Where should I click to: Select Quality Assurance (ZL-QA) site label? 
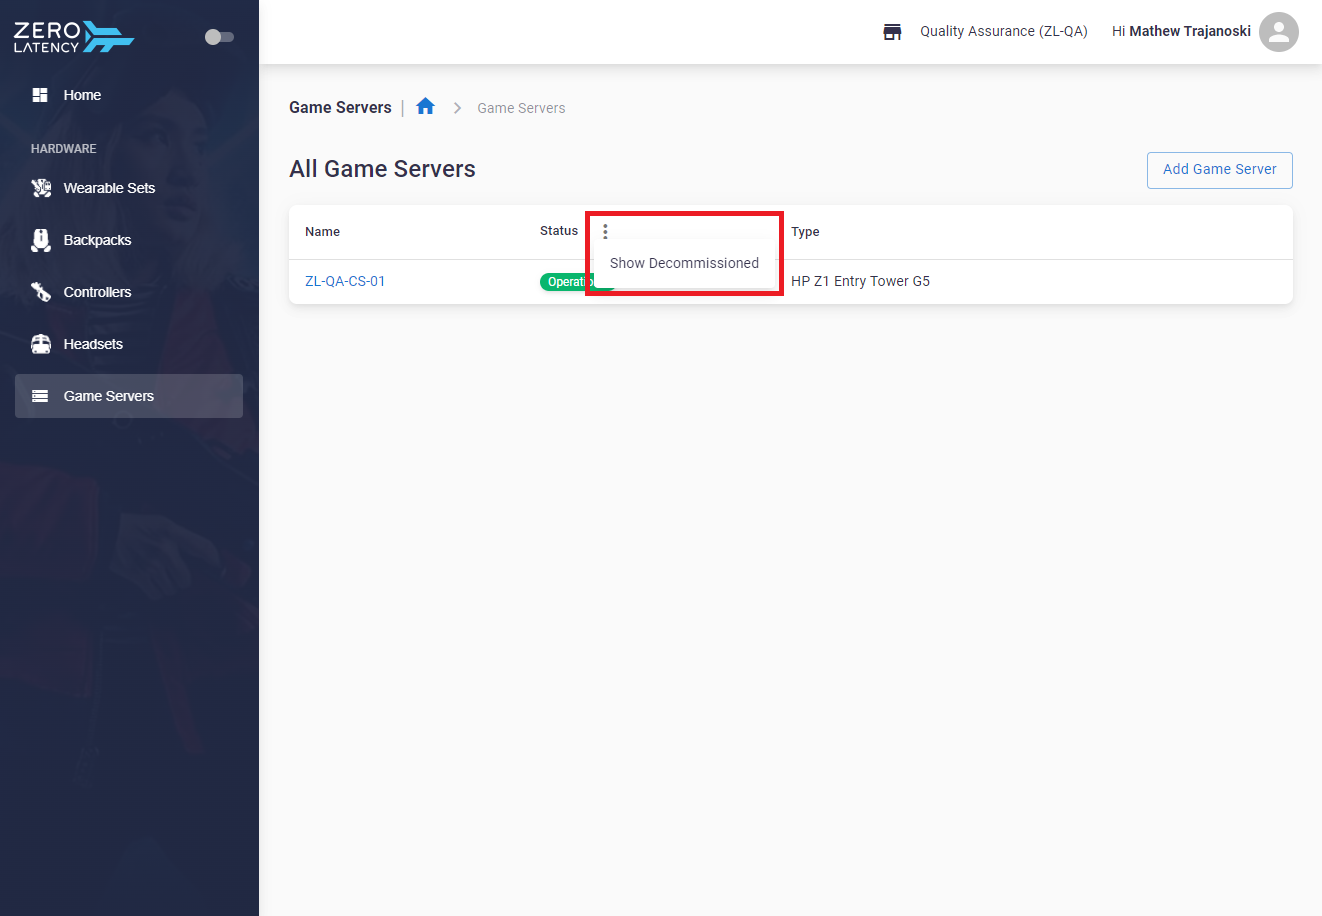click(1004, 31)
